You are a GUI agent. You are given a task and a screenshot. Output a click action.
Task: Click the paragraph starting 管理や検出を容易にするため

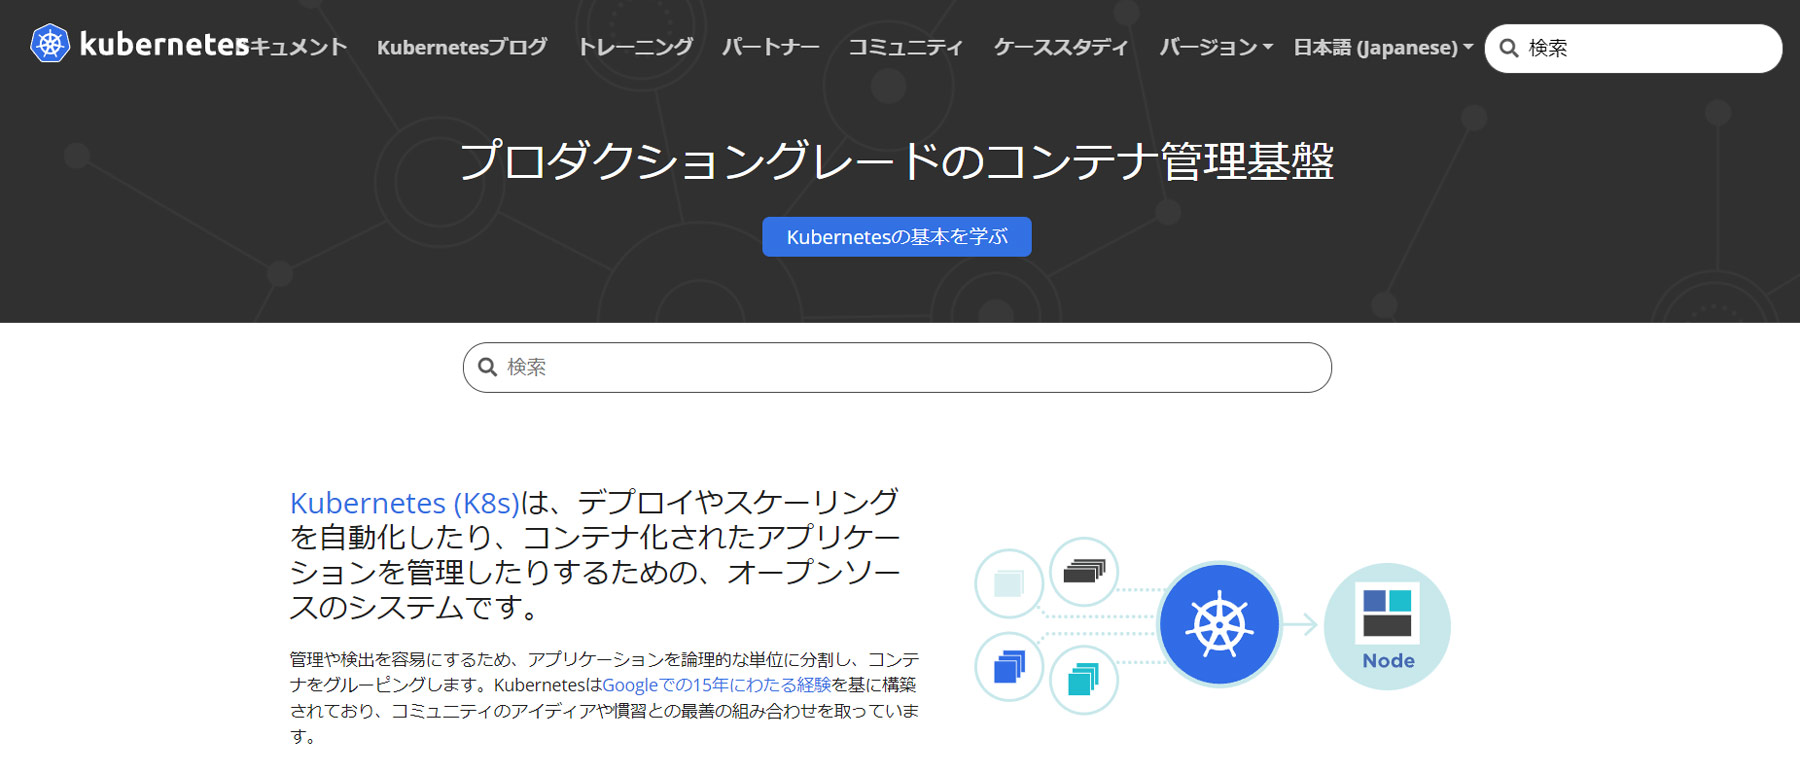(604, 697)
